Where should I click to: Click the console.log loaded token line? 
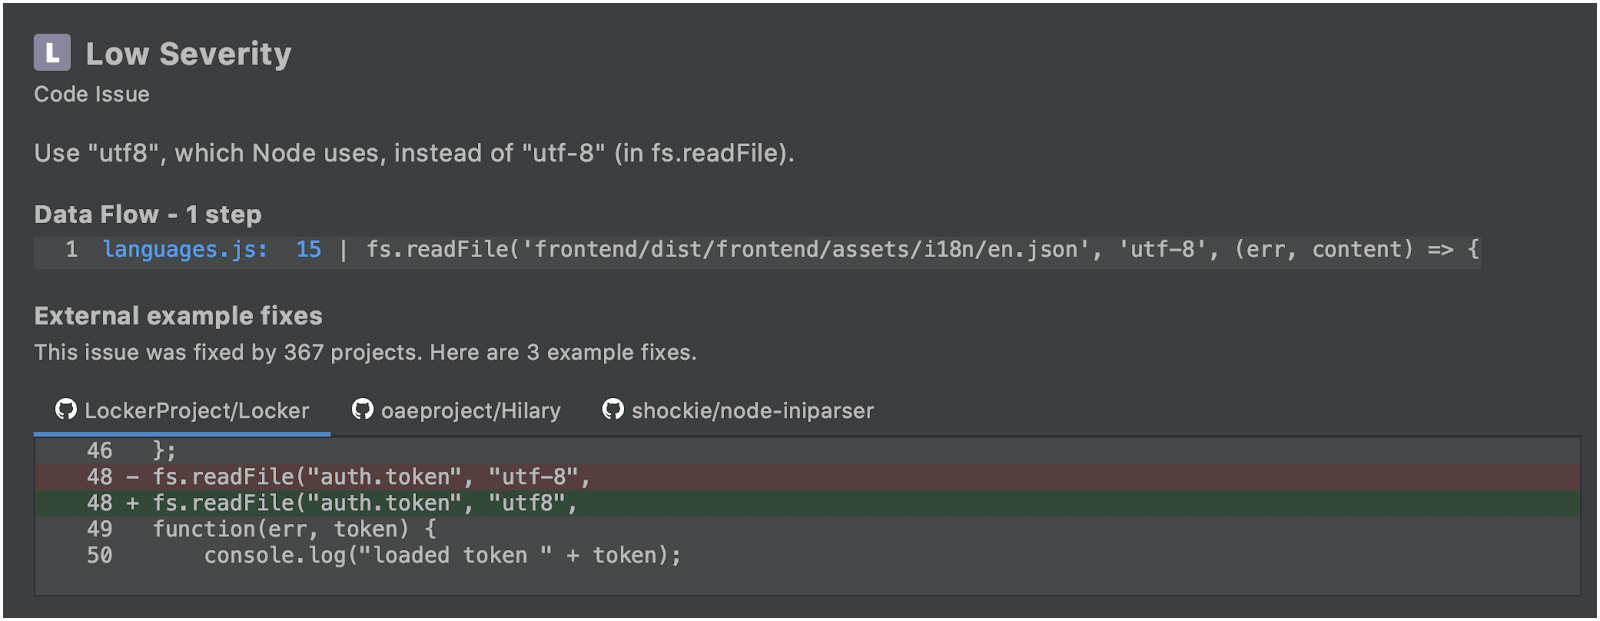click(442, 555)
